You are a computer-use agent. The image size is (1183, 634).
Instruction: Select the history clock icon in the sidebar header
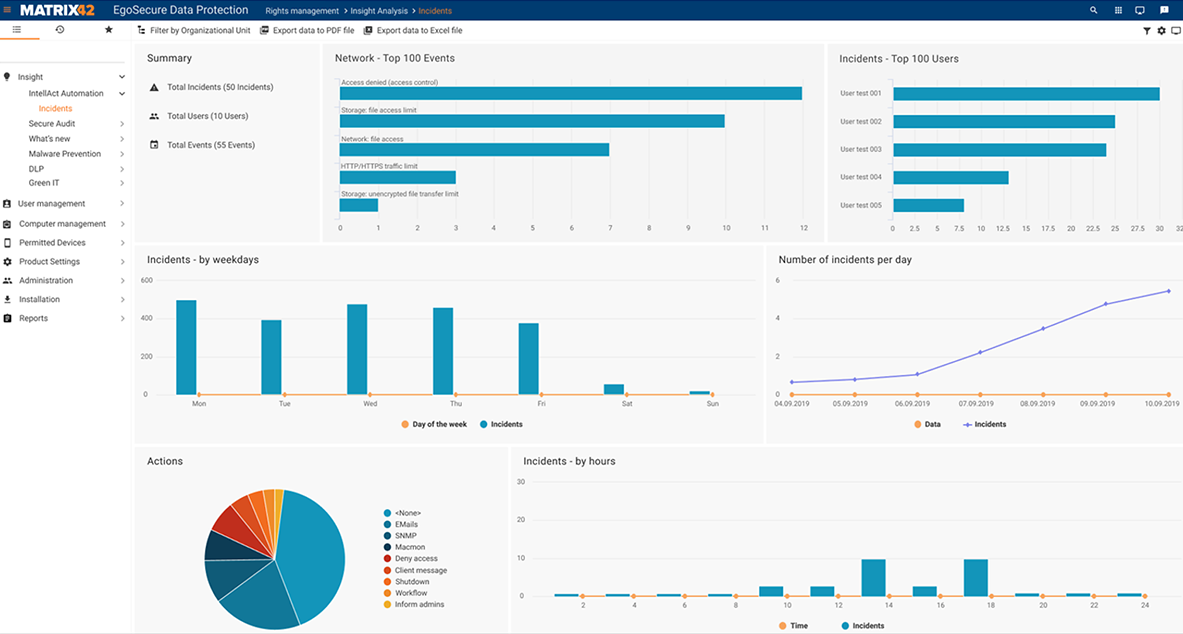click(60, 31)
